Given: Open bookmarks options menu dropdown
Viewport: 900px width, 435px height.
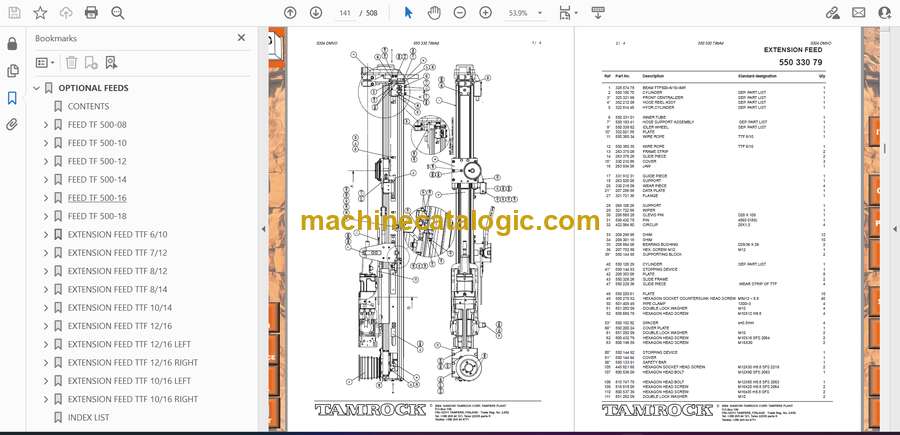Looking at the screenshot, I should [x=45, y=63].
